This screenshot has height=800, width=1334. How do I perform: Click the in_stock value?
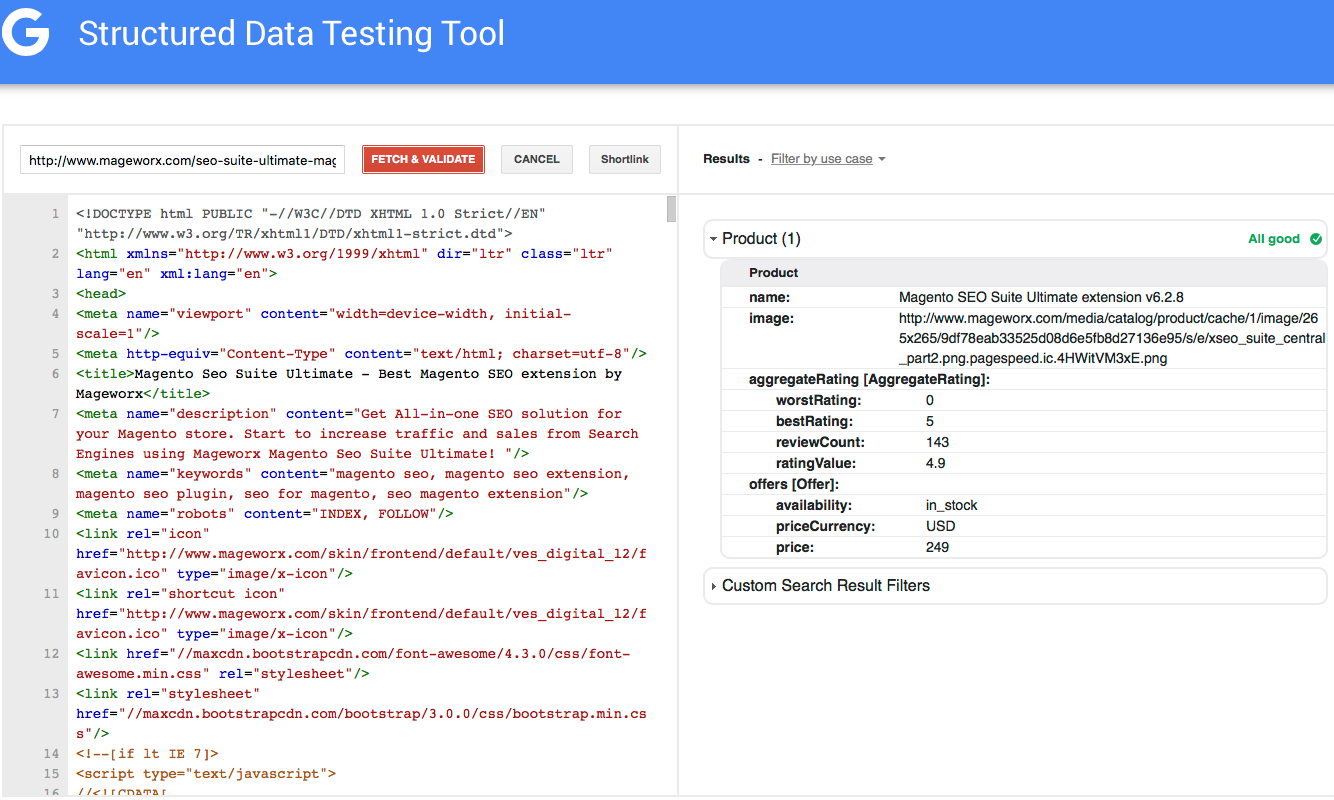(952, 506)
